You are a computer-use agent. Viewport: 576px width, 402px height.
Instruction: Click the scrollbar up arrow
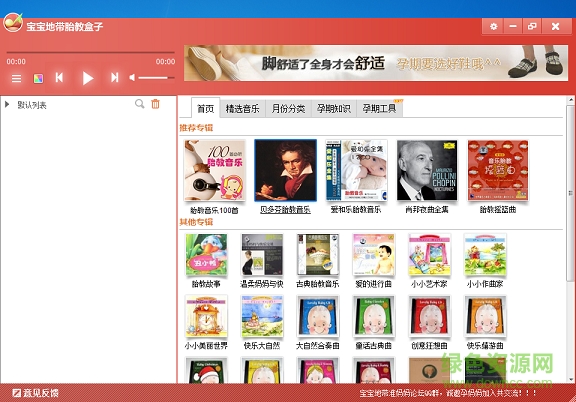coord(570,100)
